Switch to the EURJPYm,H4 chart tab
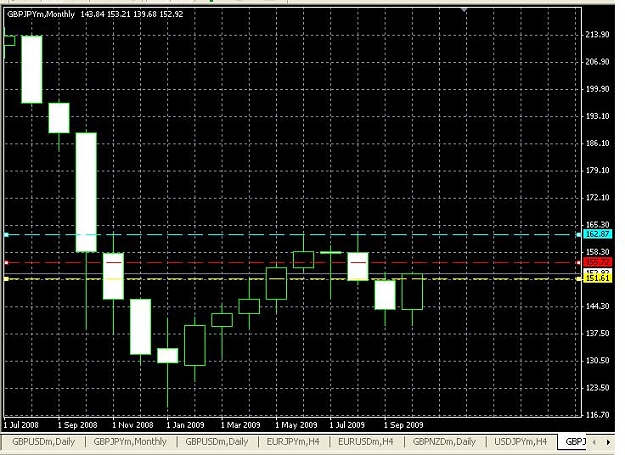 pos(293,441)
